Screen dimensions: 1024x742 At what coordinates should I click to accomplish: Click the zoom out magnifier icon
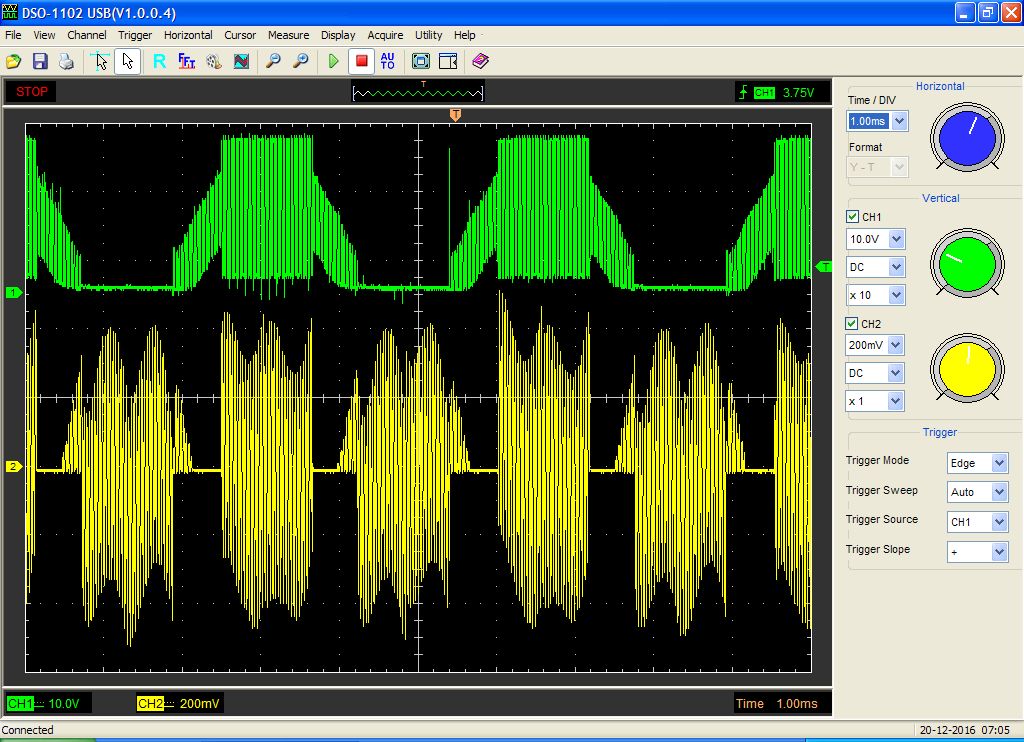pyautogui.click(x=274, y=61)
